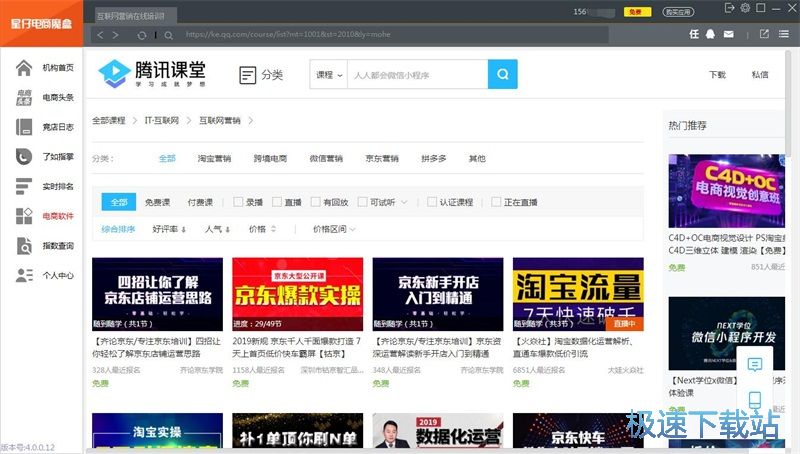
Task: Select 跨境电商 category tab
Action: (x=270, y=159)
